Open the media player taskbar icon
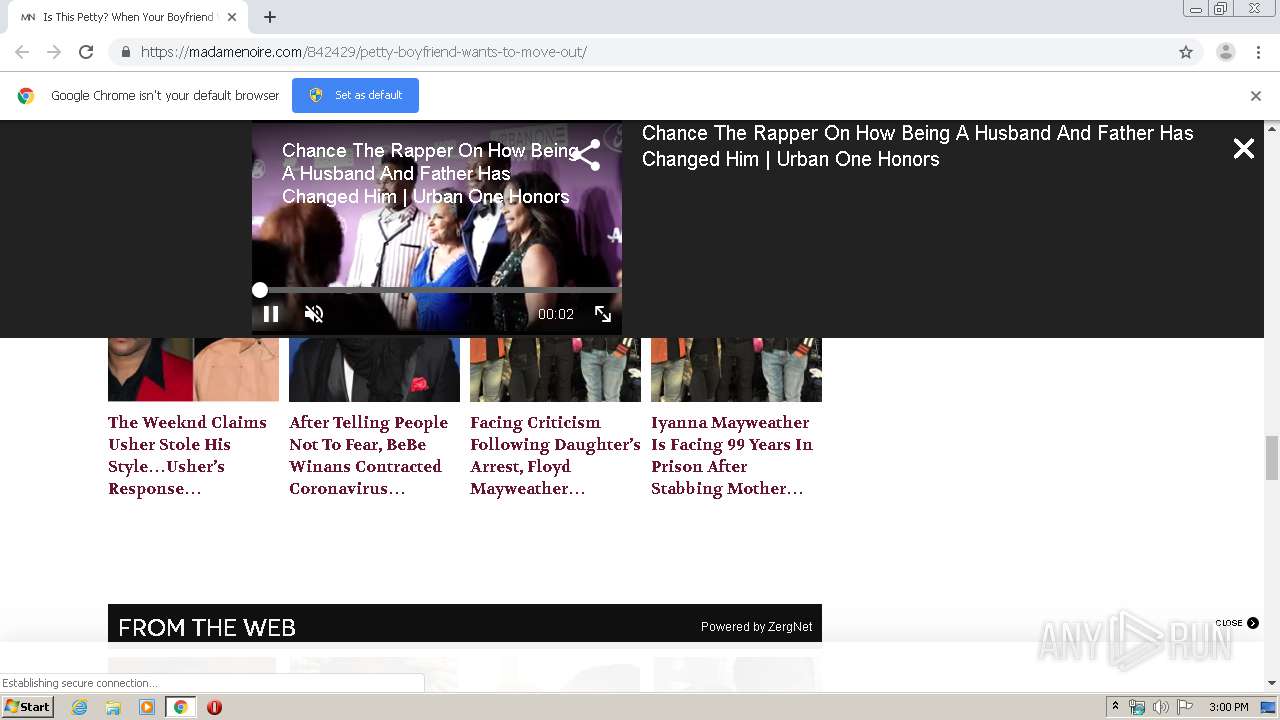The height and width of the screenshot is (720, 1280). click(x=147, y=707)
